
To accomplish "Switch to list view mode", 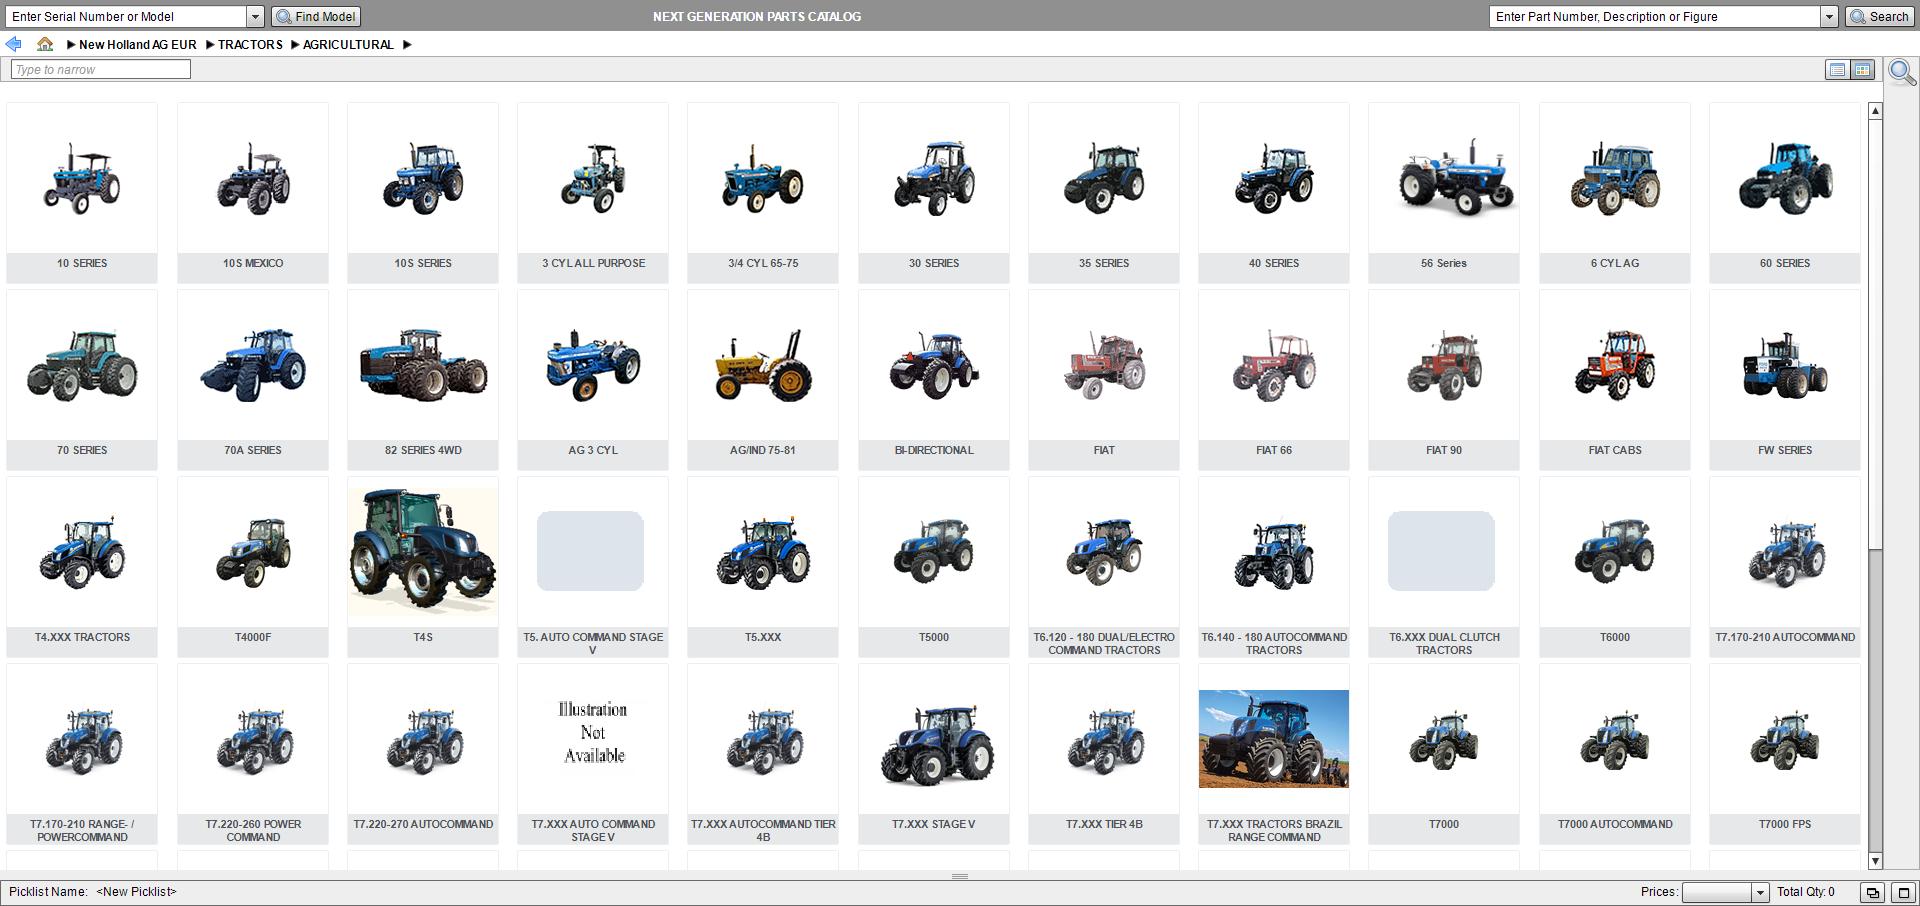I will coord(1837,70).
